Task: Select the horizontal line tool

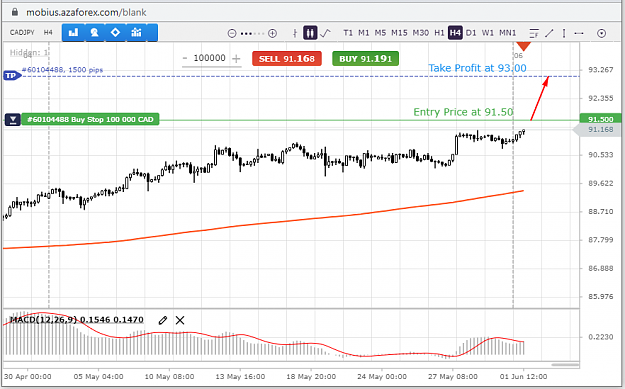Action: tap(579, 33)
